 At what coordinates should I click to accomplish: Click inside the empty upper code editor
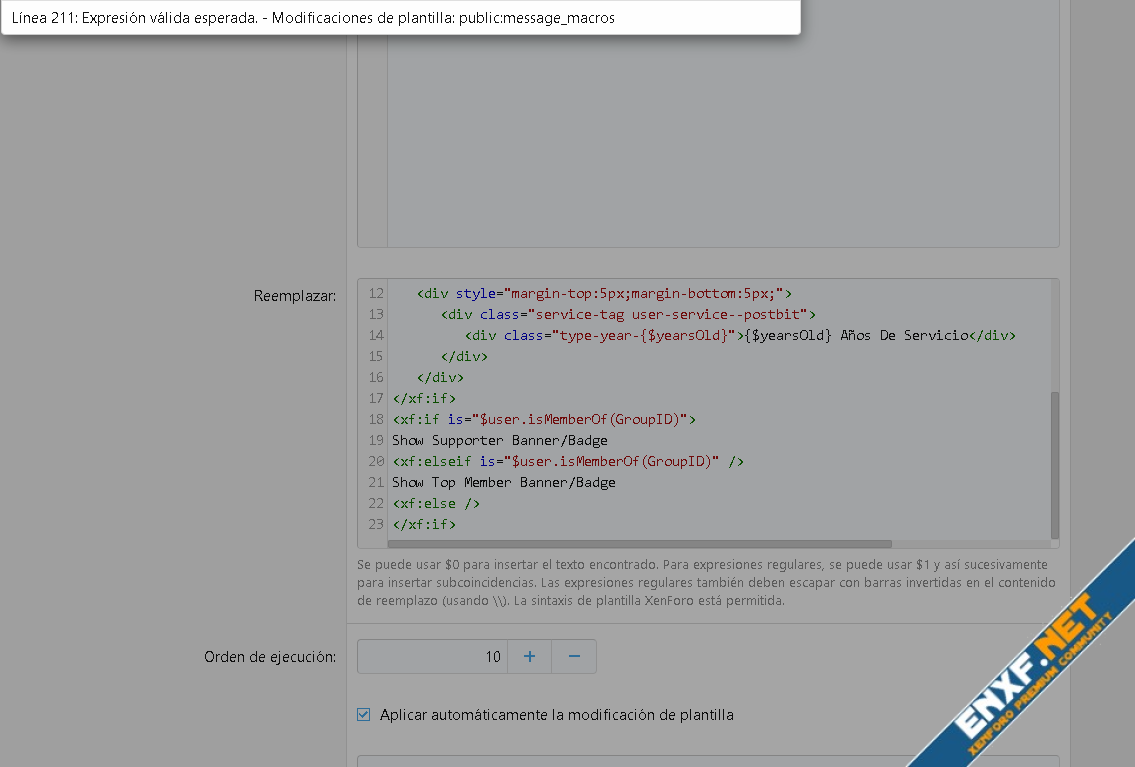[720, 140]
